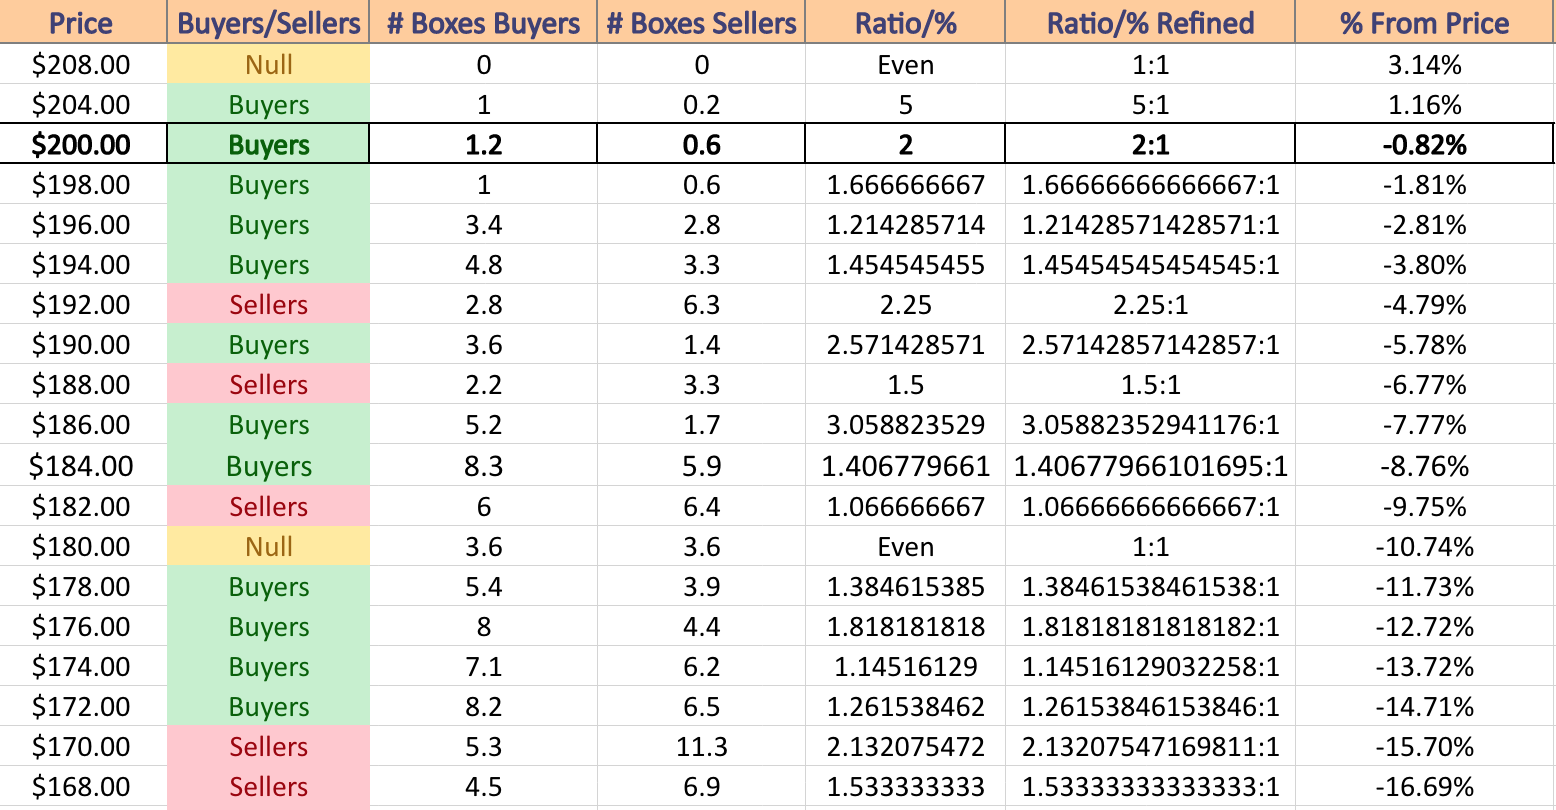Click the -10.74% from price cell
Screen dimensions: 1556x810
[1425, 547]
